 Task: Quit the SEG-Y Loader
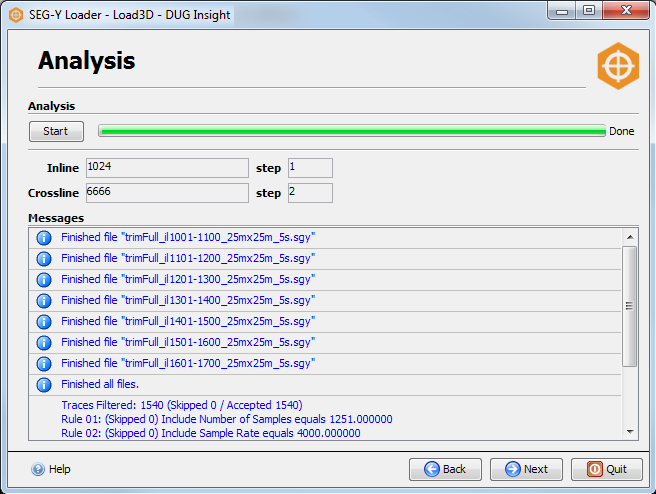607,469
